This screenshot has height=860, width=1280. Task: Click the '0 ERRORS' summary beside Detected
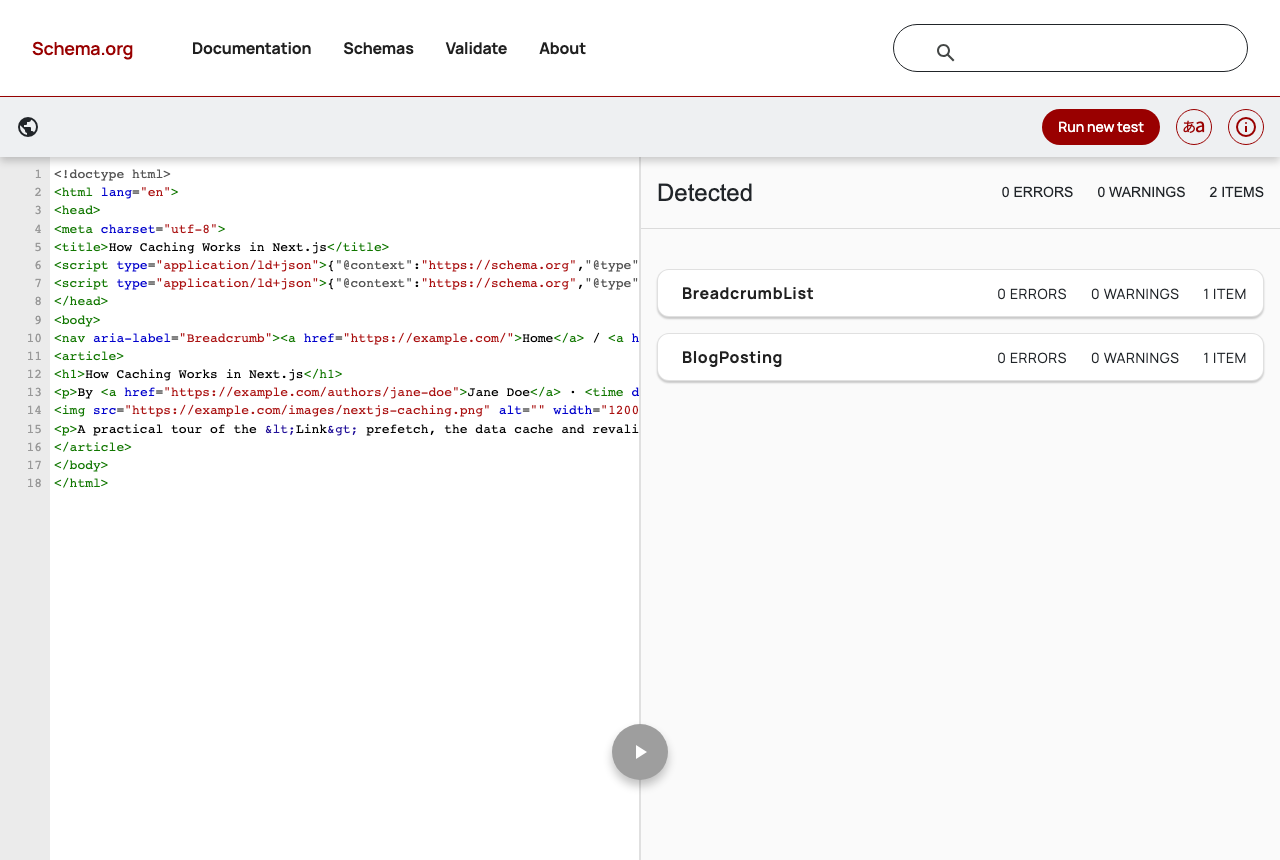(1037, 192)
